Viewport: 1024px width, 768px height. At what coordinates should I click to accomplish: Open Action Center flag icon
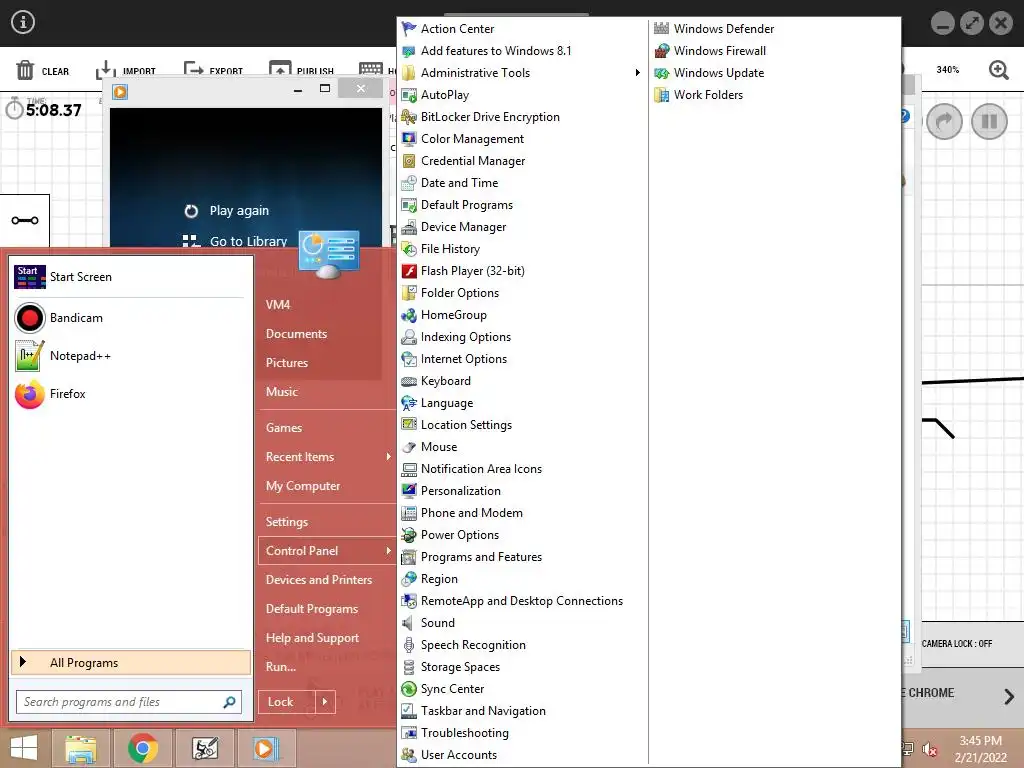point(409,29)
